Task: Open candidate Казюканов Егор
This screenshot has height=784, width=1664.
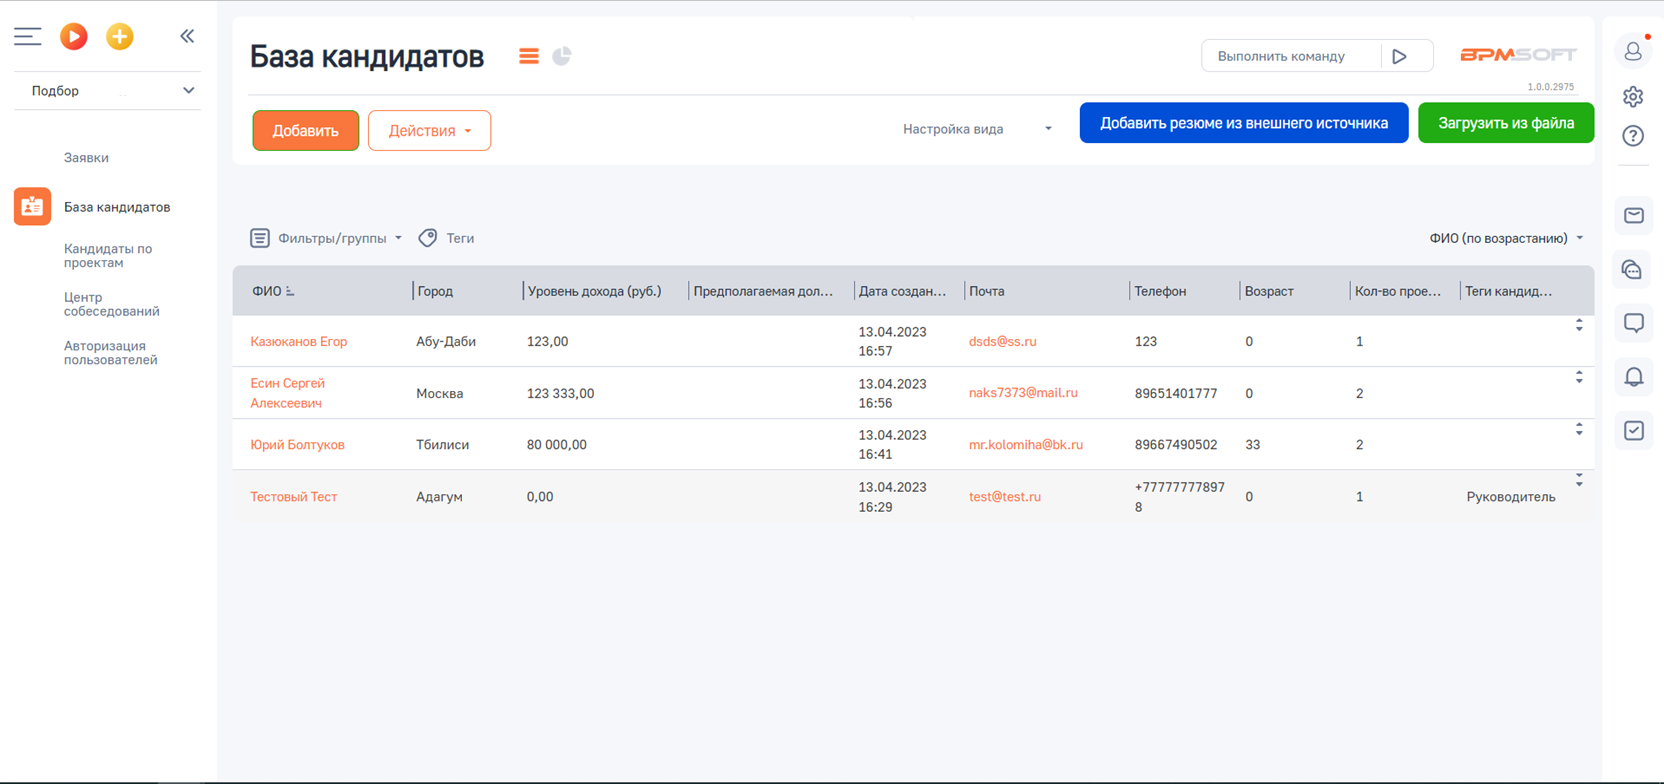Action: click(x=298, y=342)
